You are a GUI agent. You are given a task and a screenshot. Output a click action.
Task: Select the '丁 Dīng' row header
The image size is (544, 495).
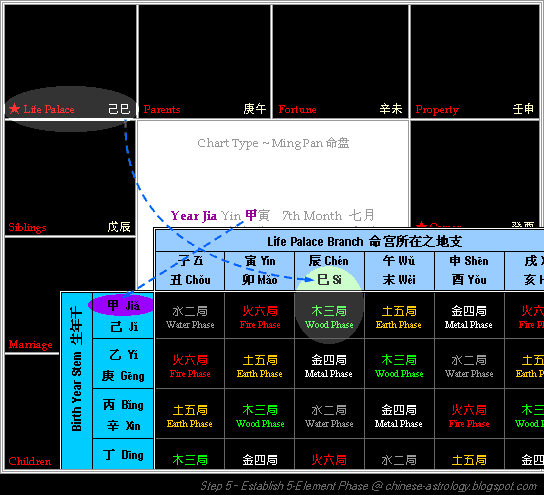123,455
